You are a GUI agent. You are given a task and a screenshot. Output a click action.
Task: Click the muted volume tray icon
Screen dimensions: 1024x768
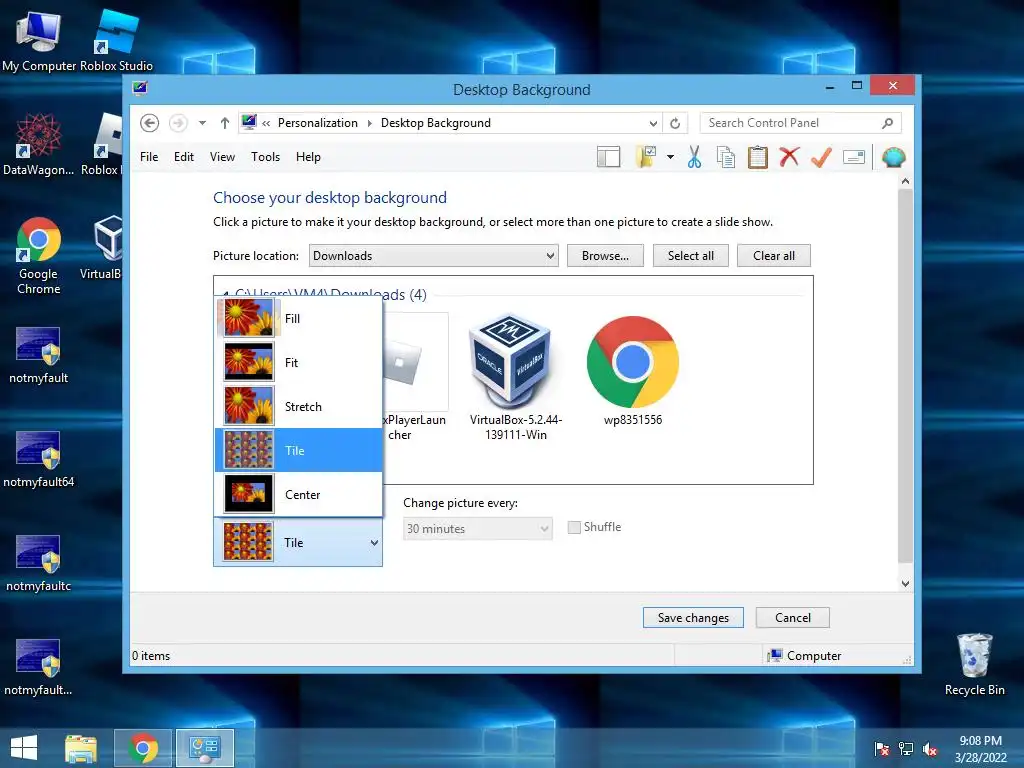[930, 749]
